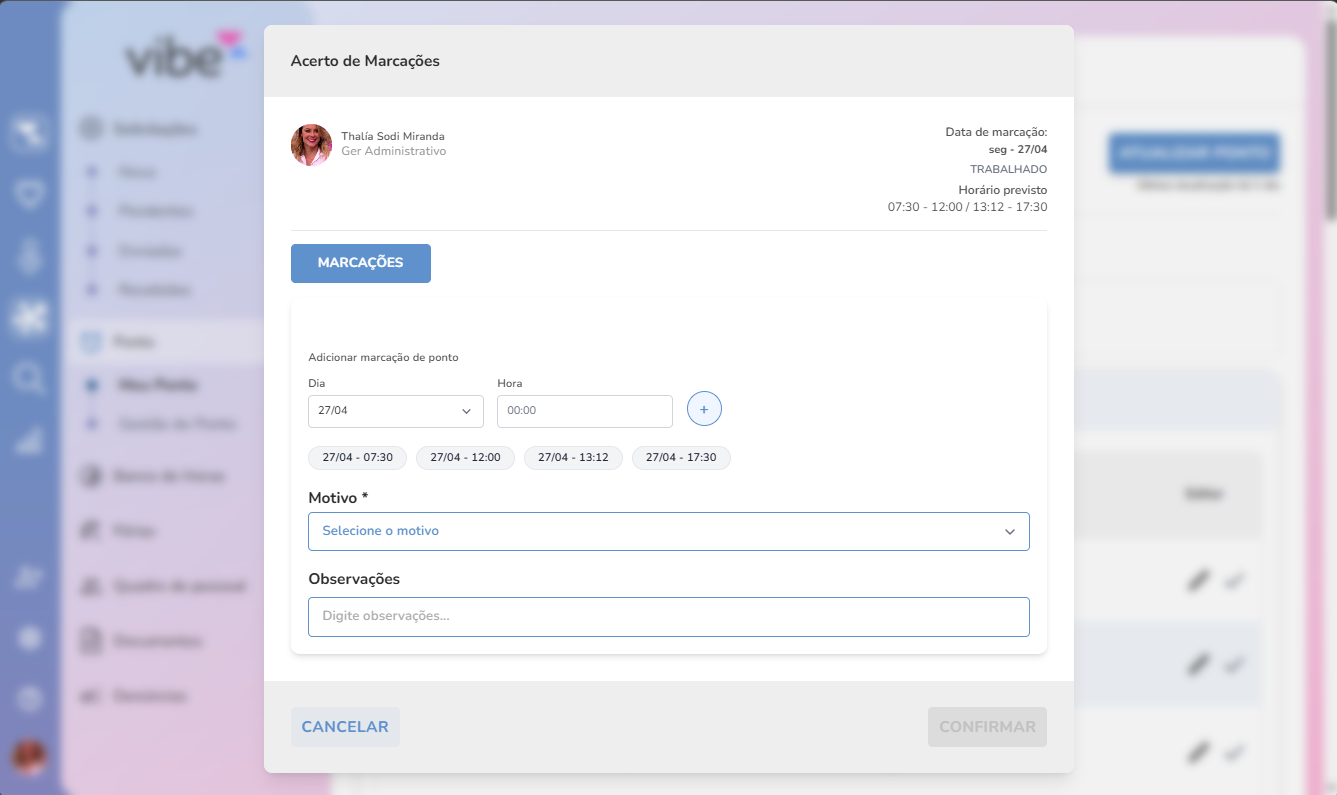The image size is (1337, 795).
Task: Click the user avatar at sidebar bottom
Action: [29, 757]
